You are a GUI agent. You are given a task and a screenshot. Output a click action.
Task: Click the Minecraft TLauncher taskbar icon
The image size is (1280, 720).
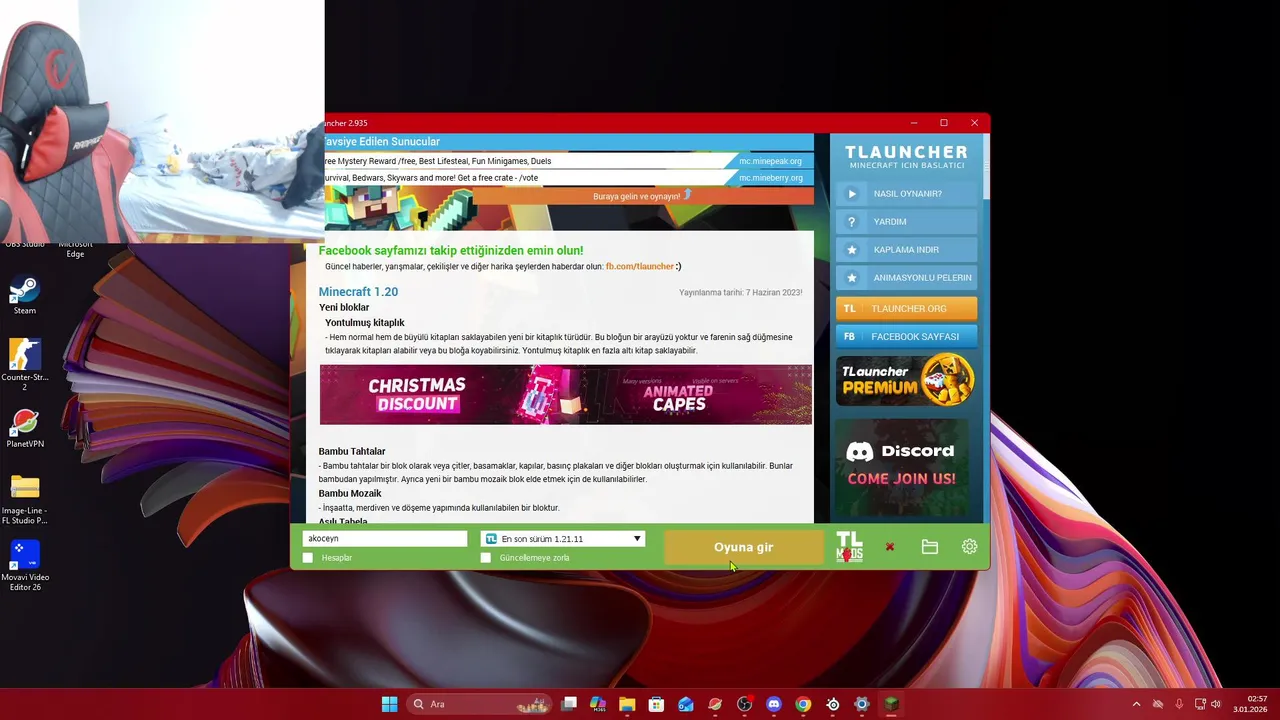coord(891,704)
